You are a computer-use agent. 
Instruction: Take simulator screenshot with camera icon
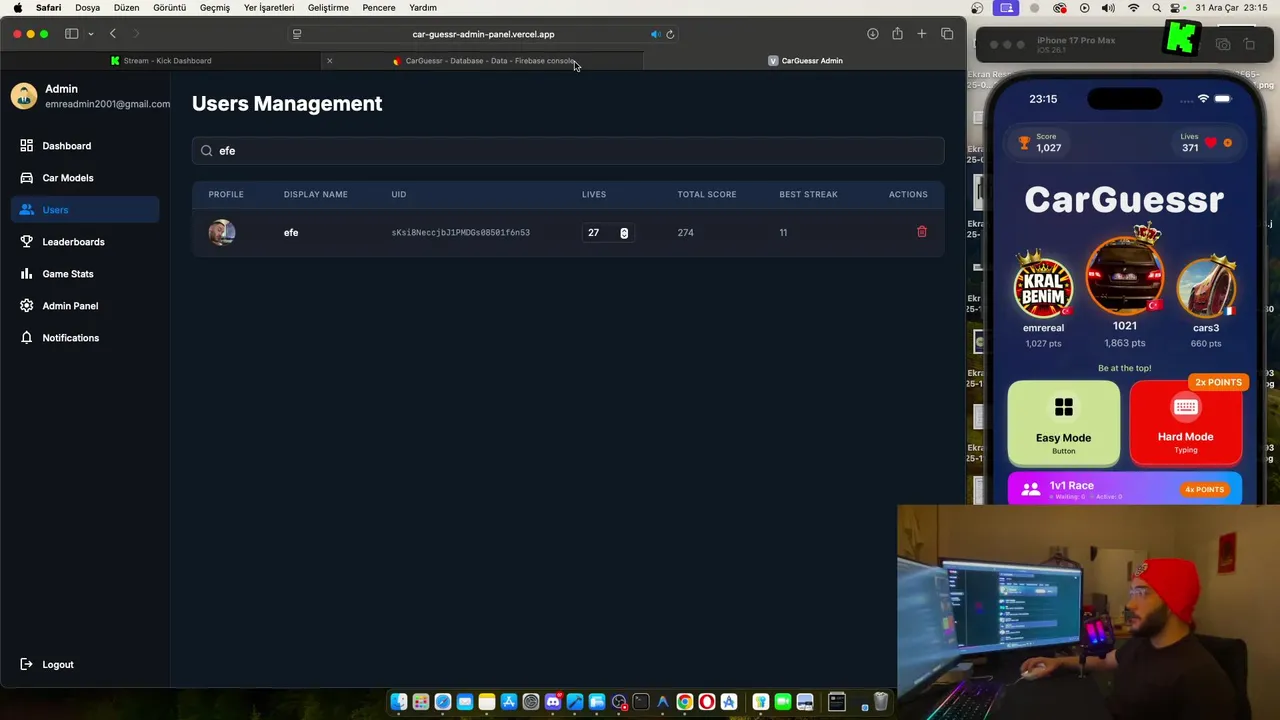(x=1223, y=45)
